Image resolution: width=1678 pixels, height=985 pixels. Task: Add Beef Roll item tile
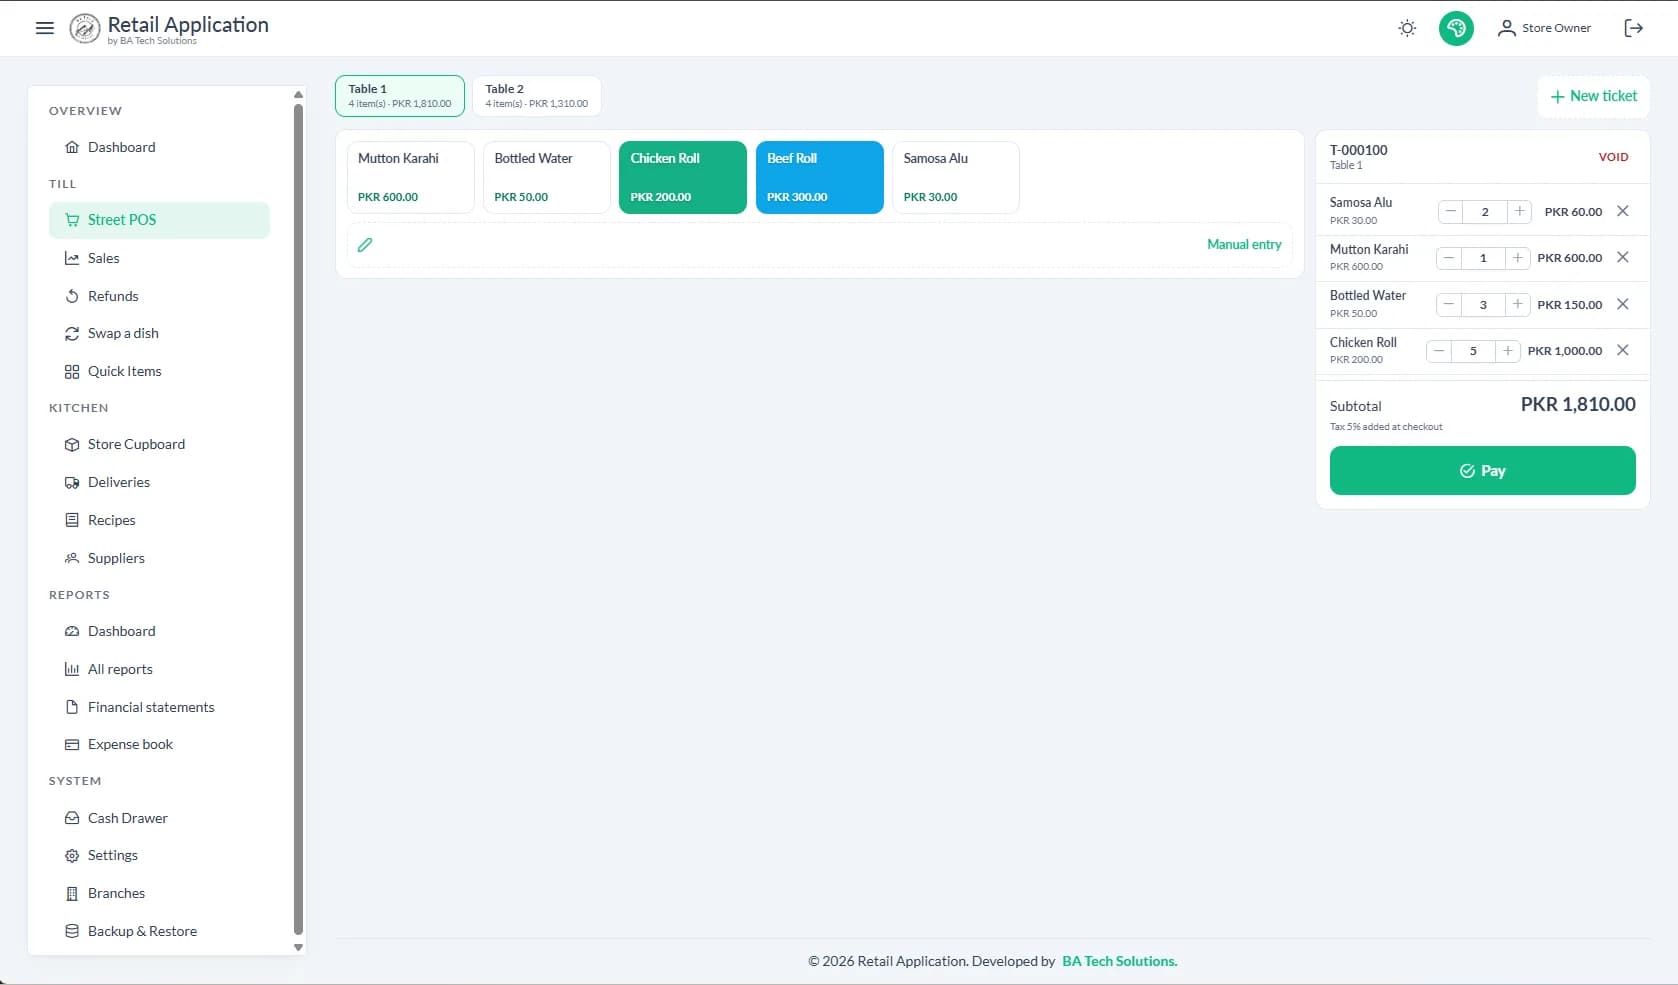pos(819,177)
